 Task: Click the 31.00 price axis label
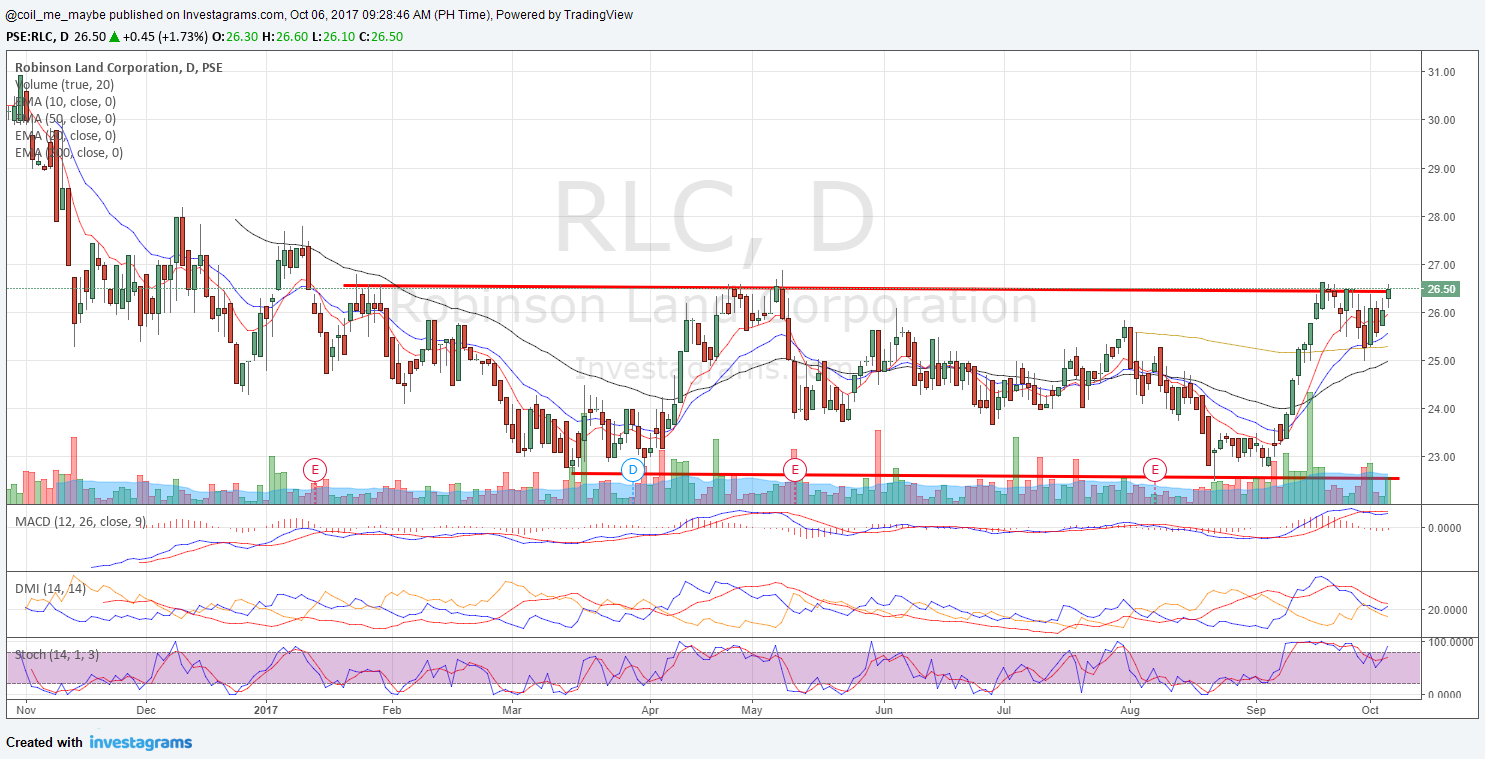[x=1441, y=72]
